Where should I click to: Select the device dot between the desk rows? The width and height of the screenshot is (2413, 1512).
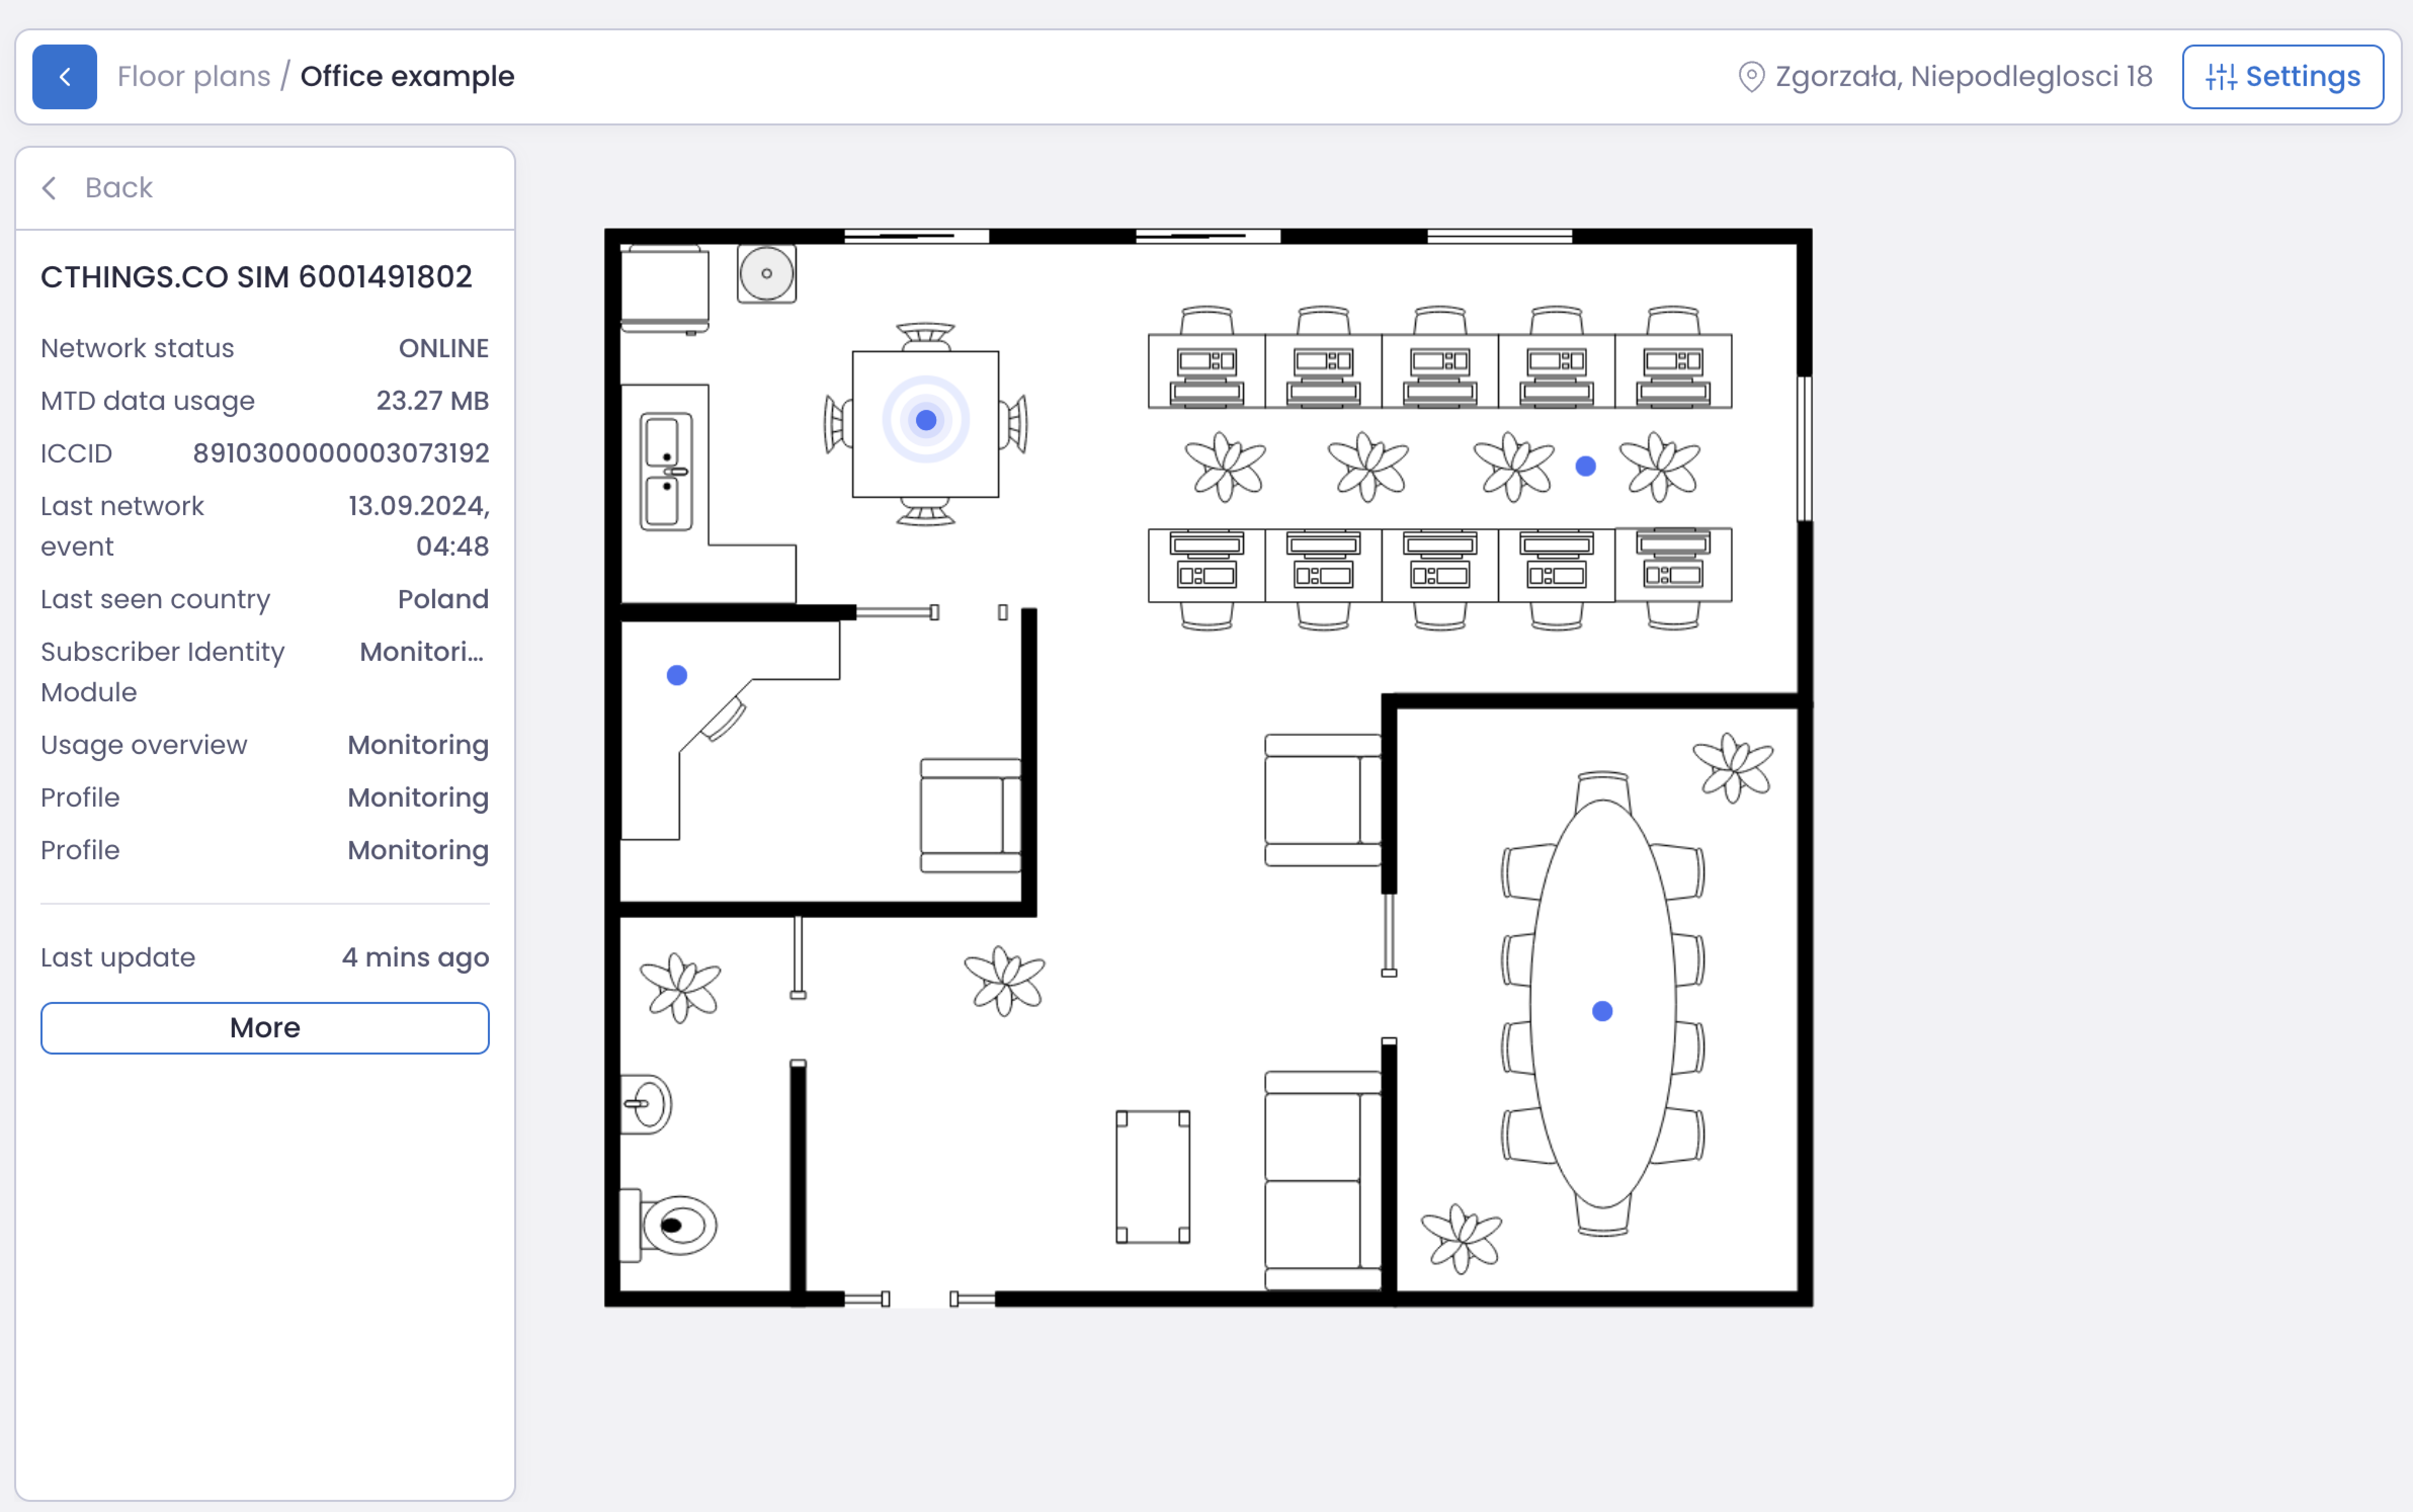pyautogui.click(x=1586, y=466)
